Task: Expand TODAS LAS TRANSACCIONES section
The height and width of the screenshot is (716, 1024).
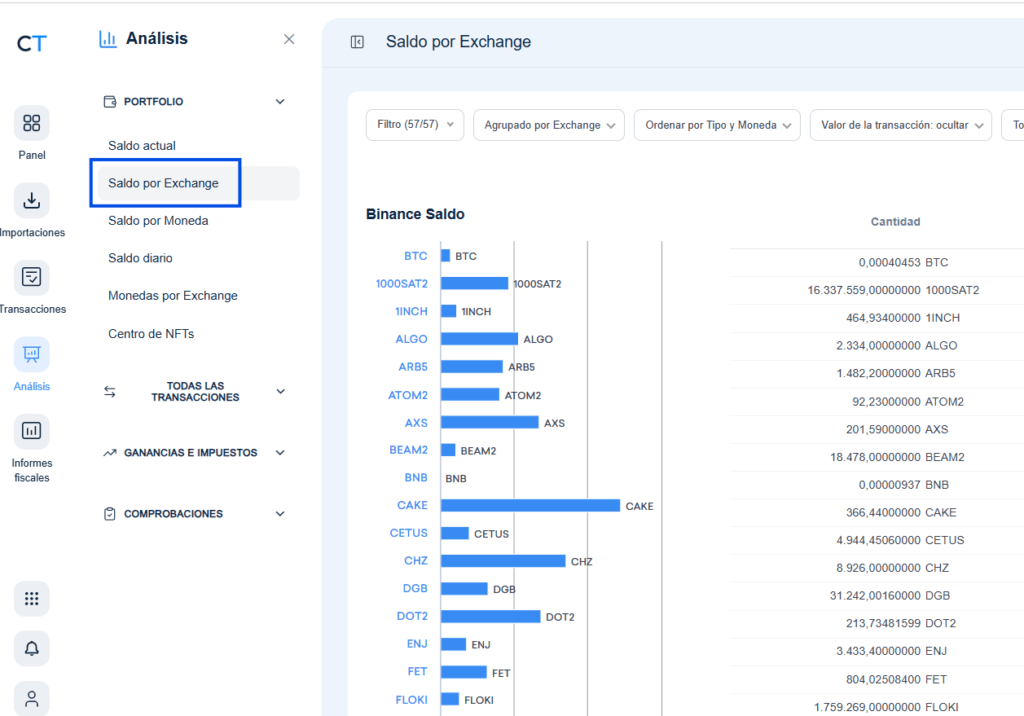Action: click(280, 391)
